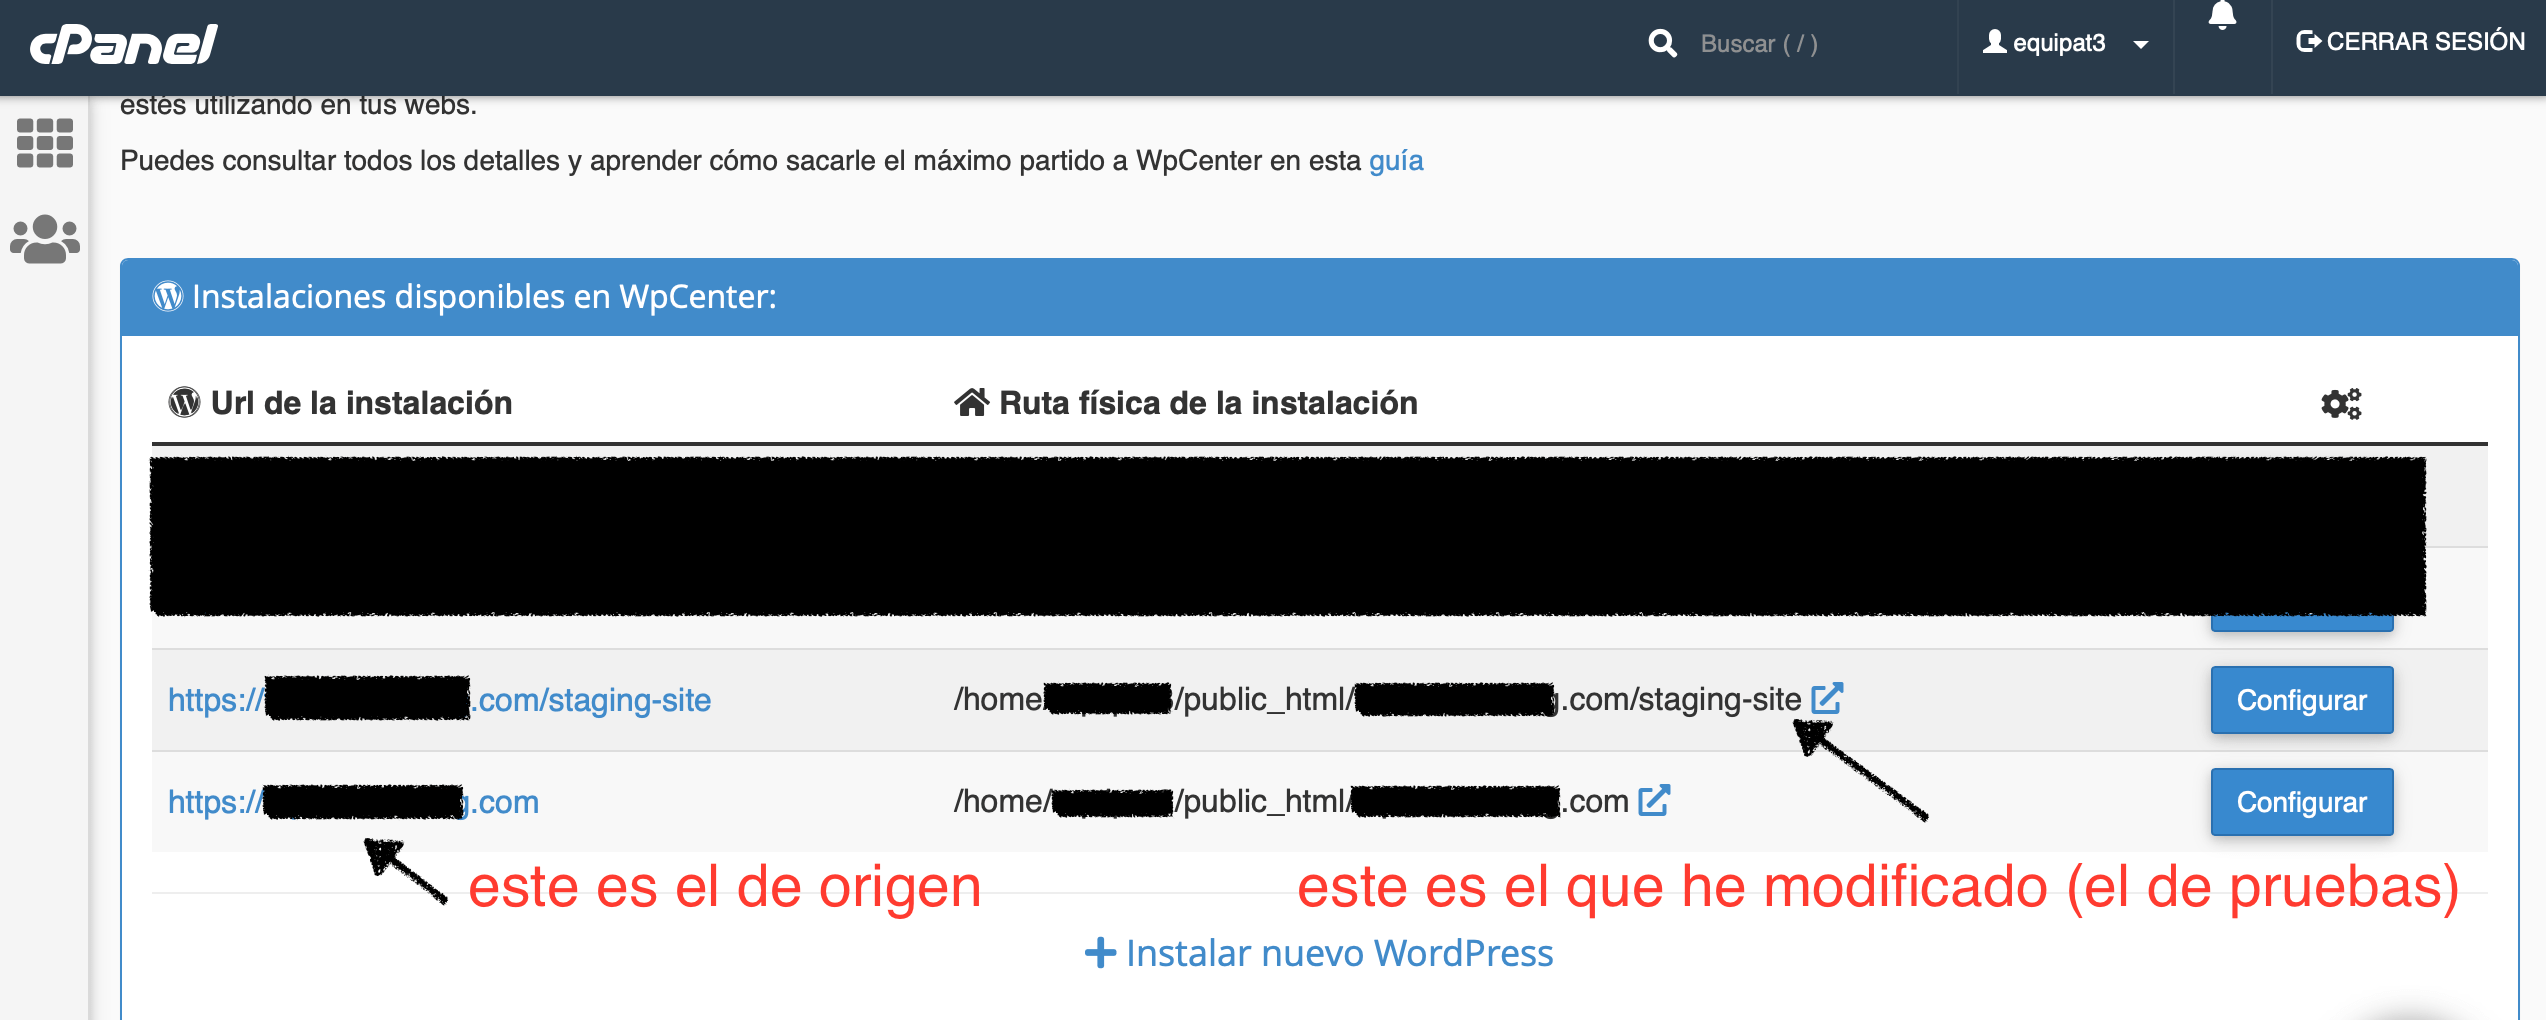Image resolution: width=2546 pixels, height=1020 pixels.
Task: Click the logout arrow icon beside CERRAR SESIÓN
Action: tap(2308, 41)
